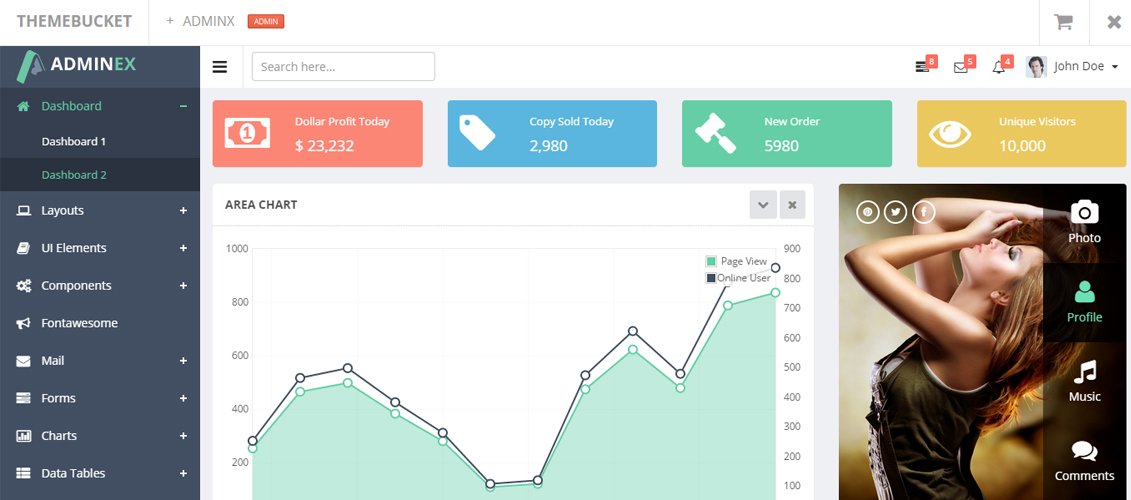Toggle sidebar with the hamburger button
1131x500 pixels.
tap(220, 67)
